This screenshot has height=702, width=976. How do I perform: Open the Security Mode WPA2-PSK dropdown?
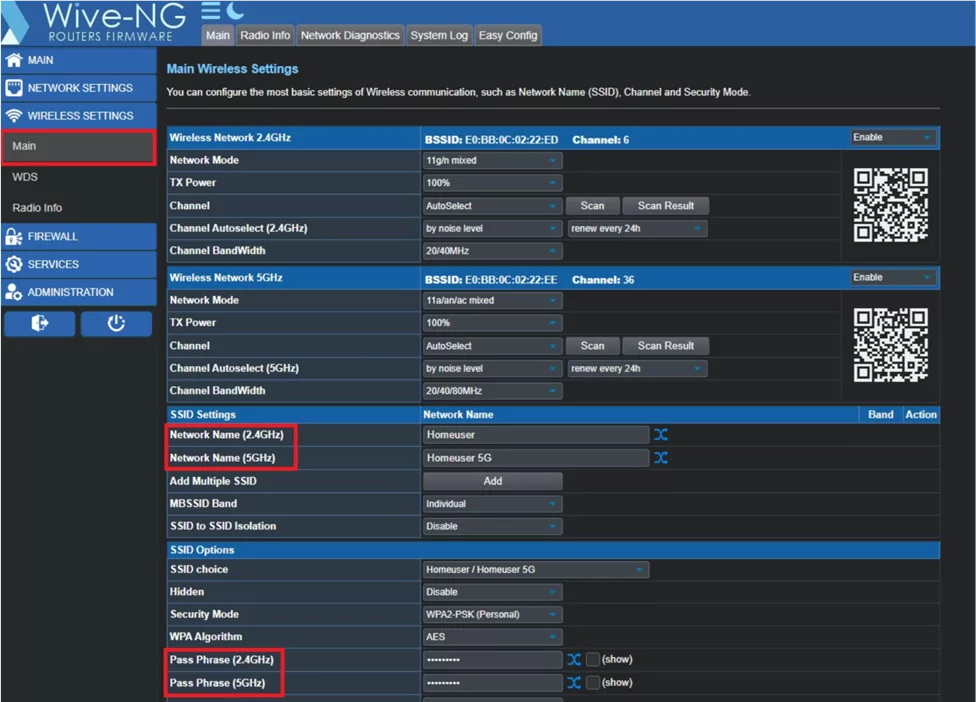(492, 615)
